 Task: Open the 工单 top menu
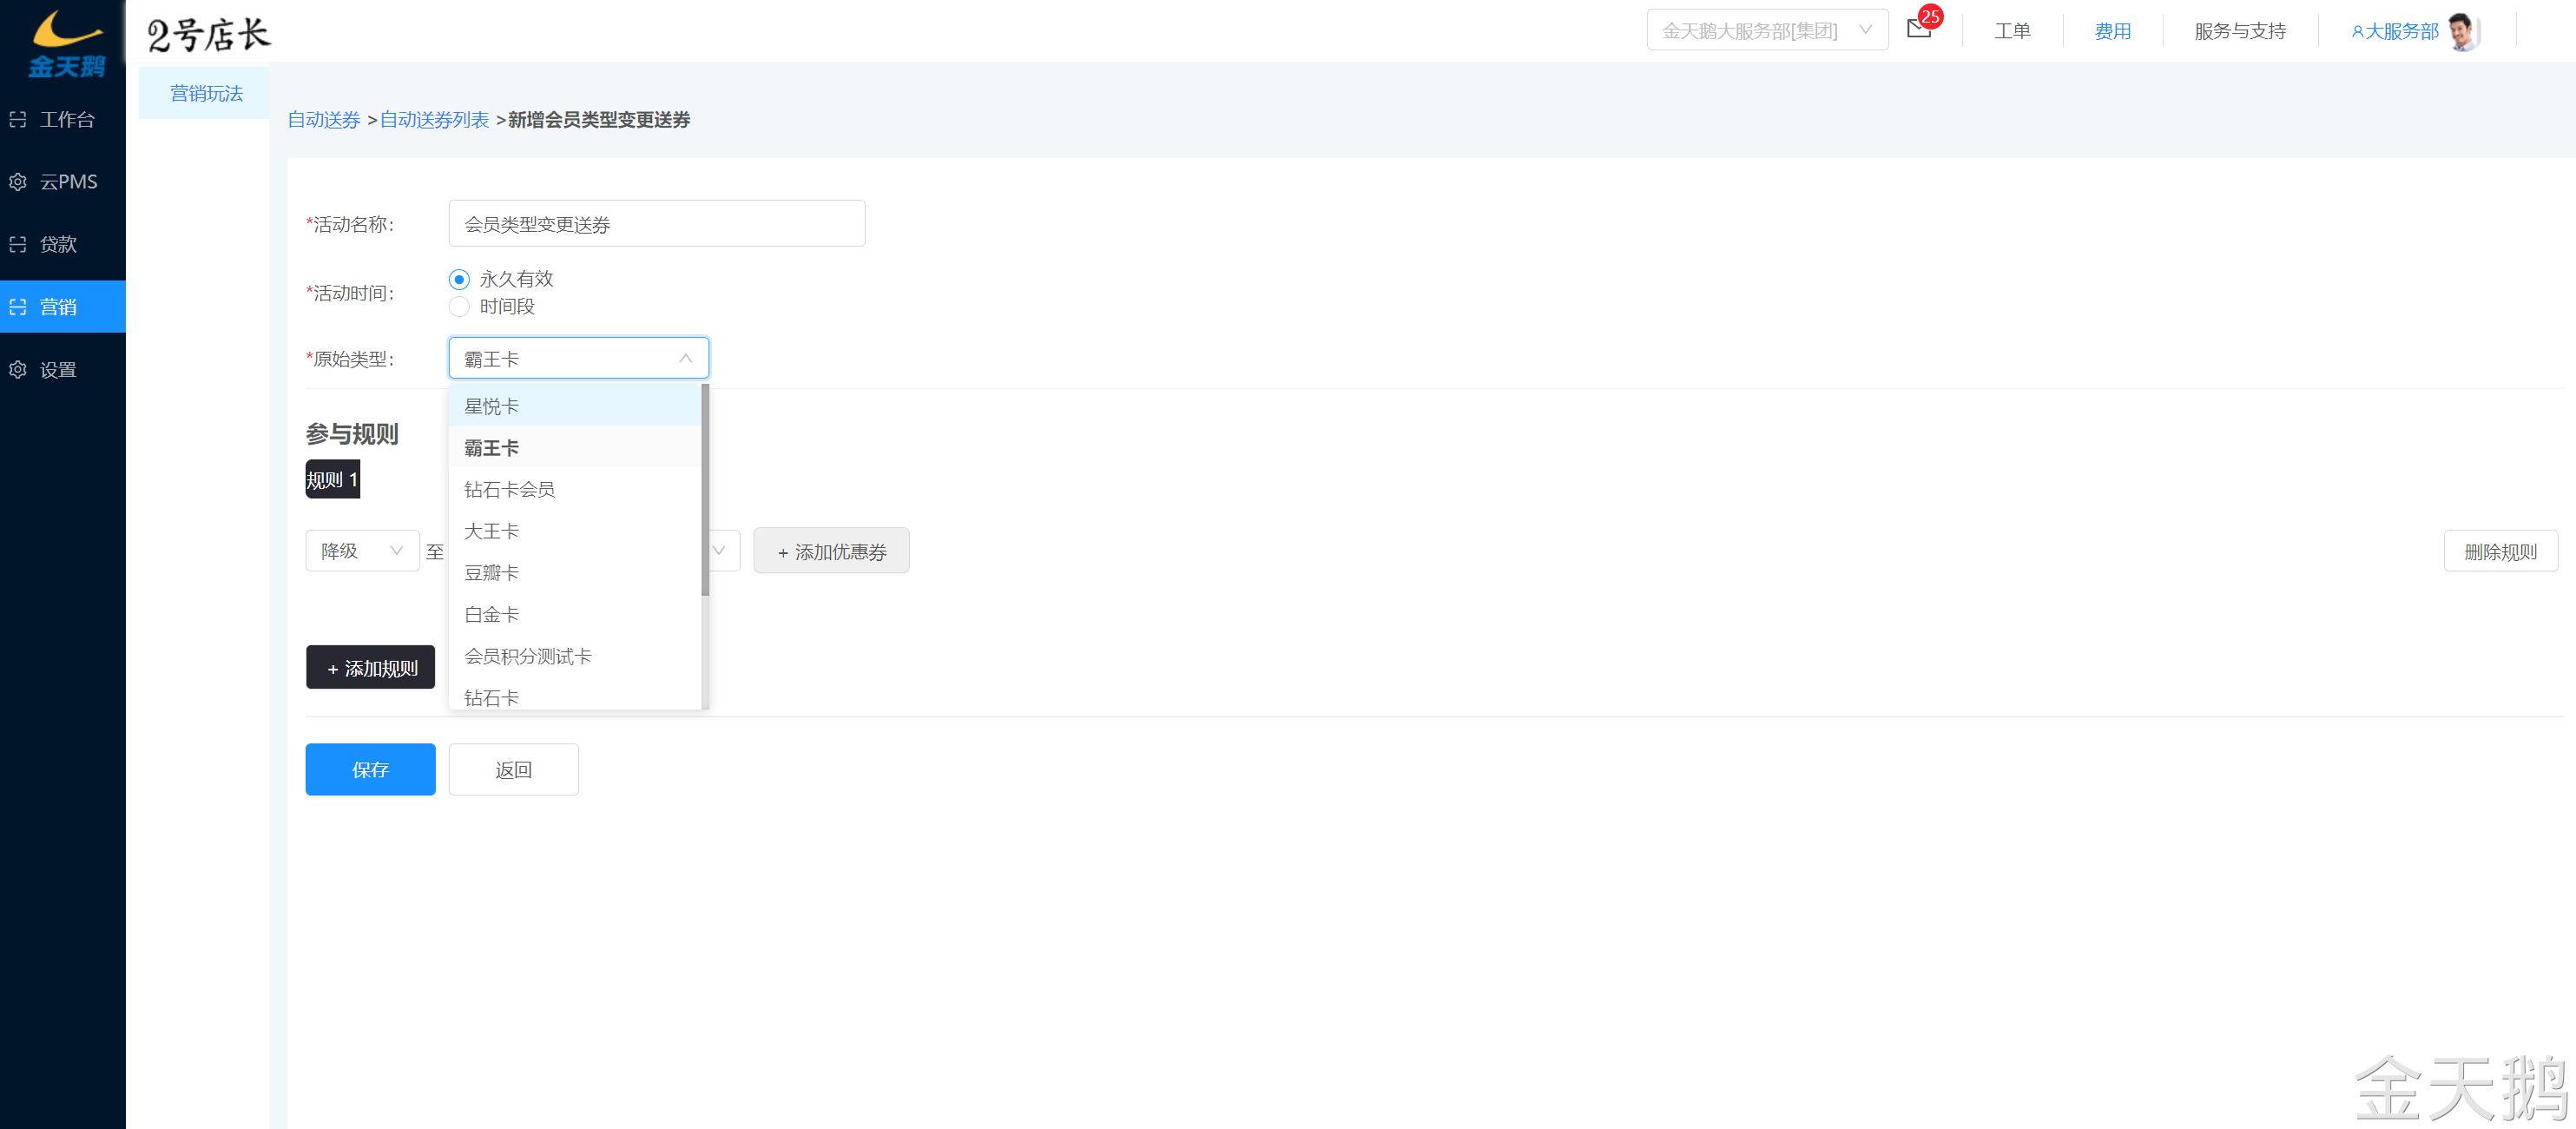[2012, 31]
